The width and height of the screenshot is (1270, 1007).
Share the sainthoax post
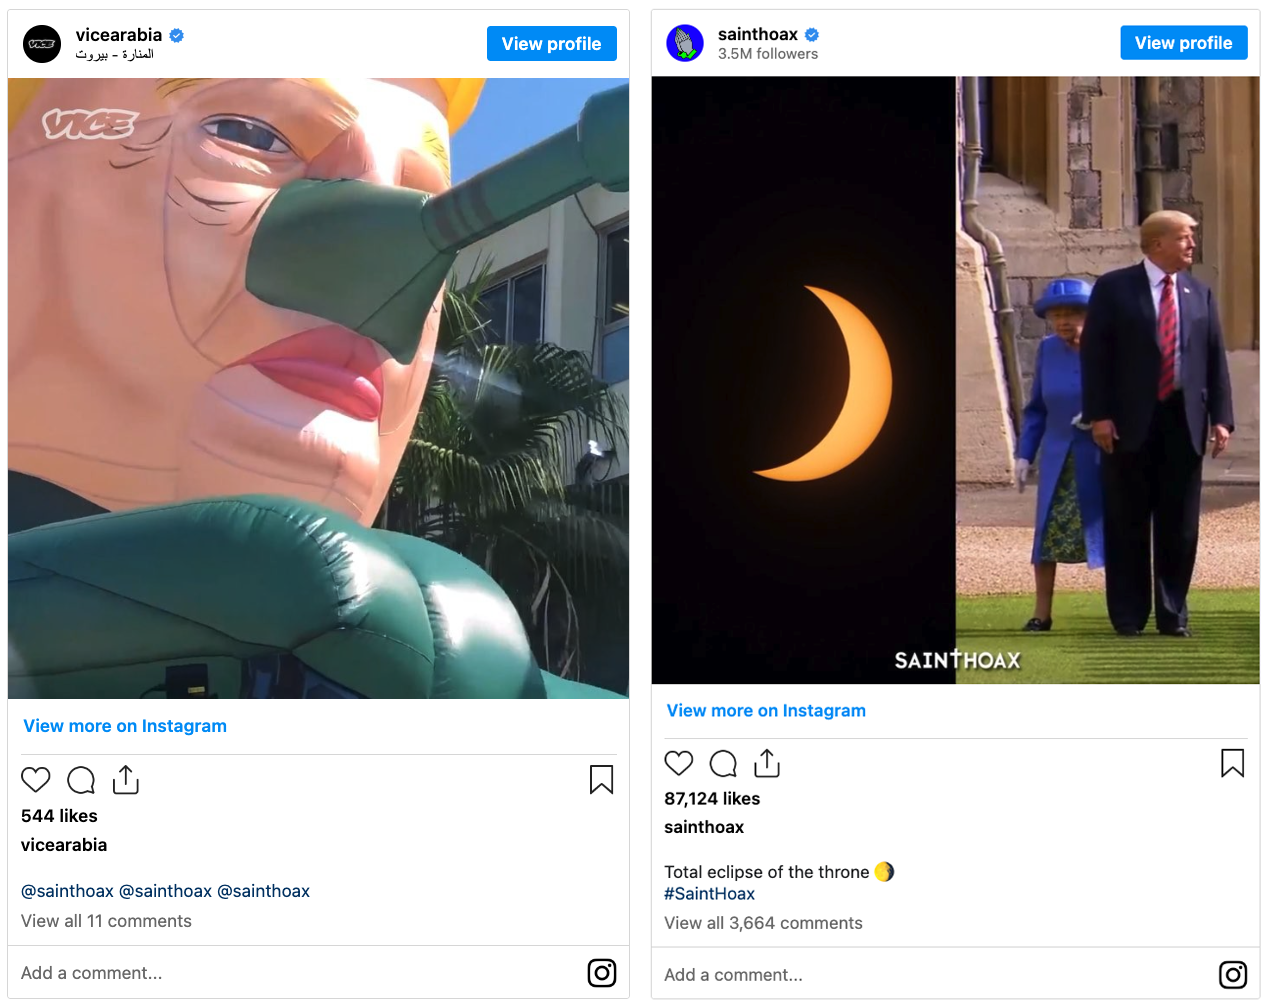(x=767, y=764)
